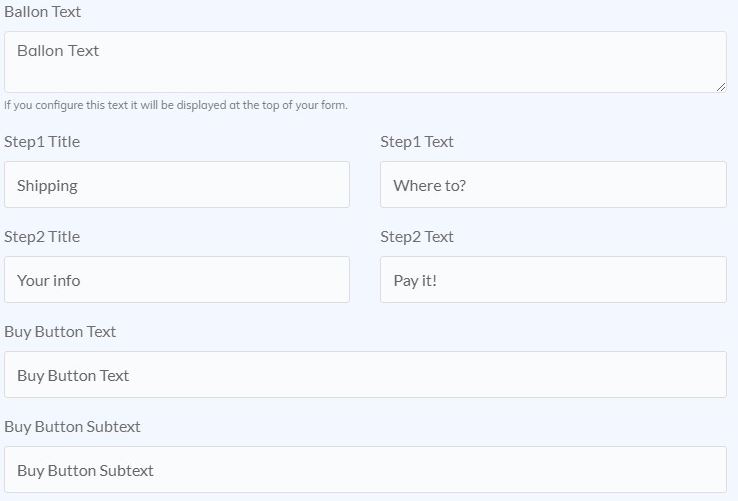
Task: Click the Shipping placeholder text
Action: (47, 186)
